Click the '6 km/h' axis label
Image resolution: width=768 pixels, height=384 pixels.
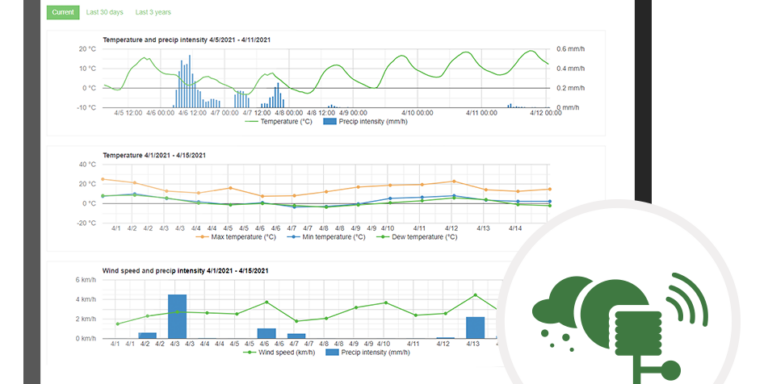click(x=86, y=280)
